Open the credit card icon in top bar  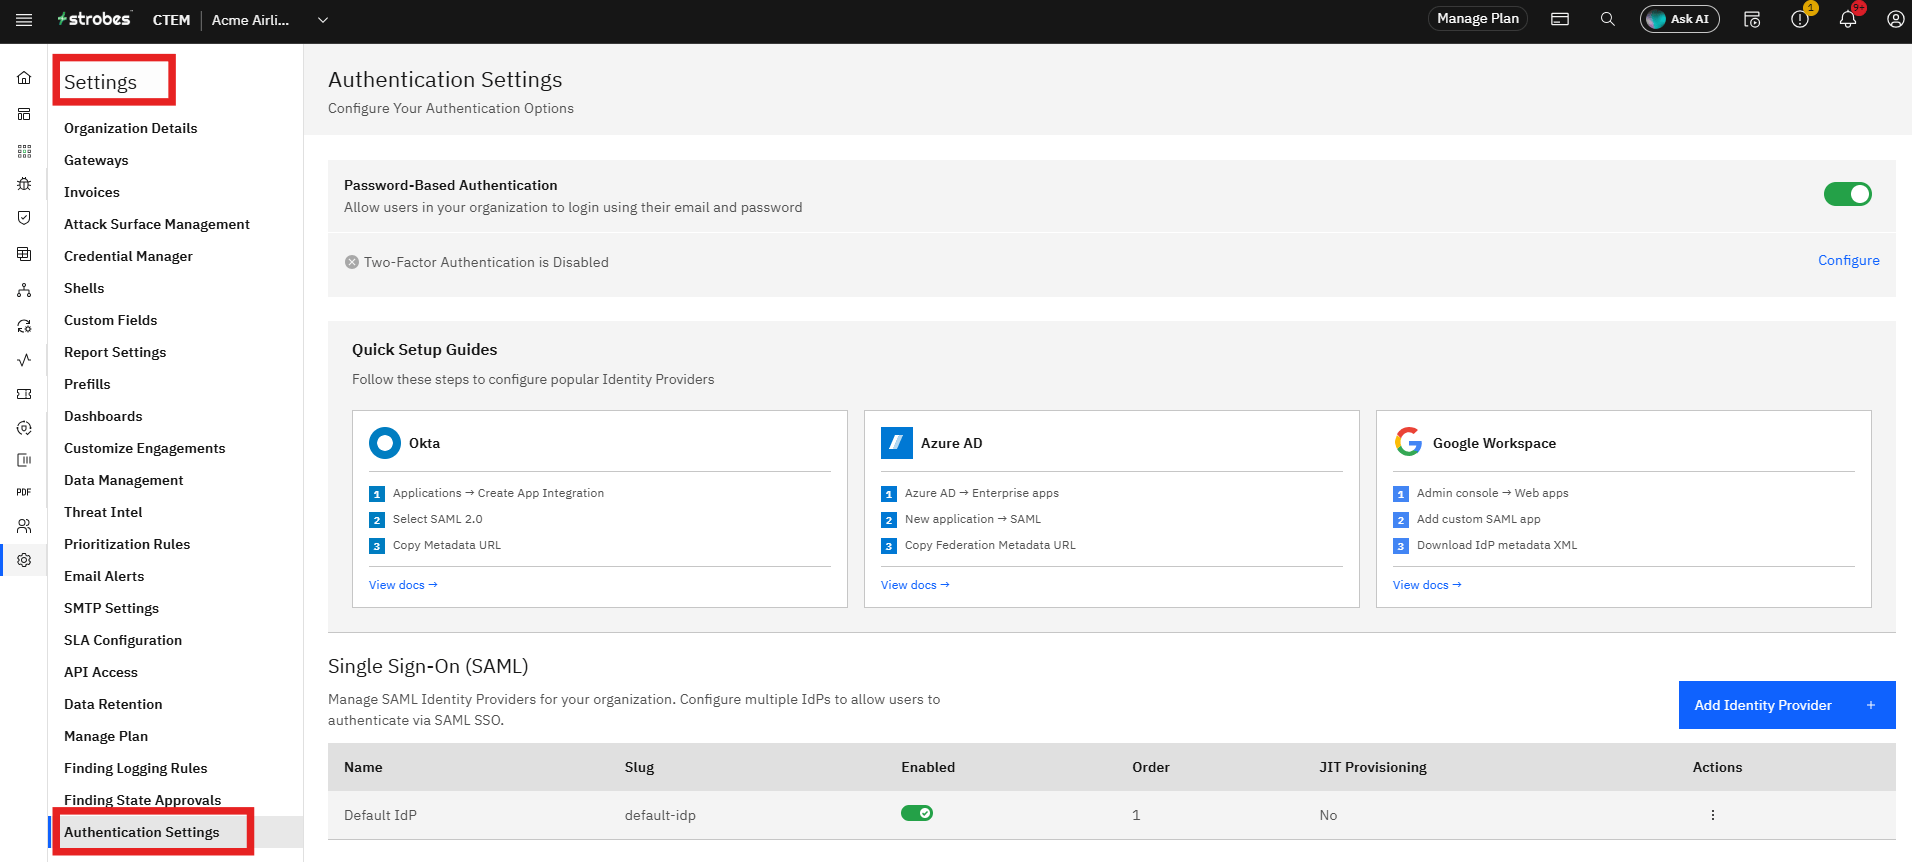tap(1560, 19)
